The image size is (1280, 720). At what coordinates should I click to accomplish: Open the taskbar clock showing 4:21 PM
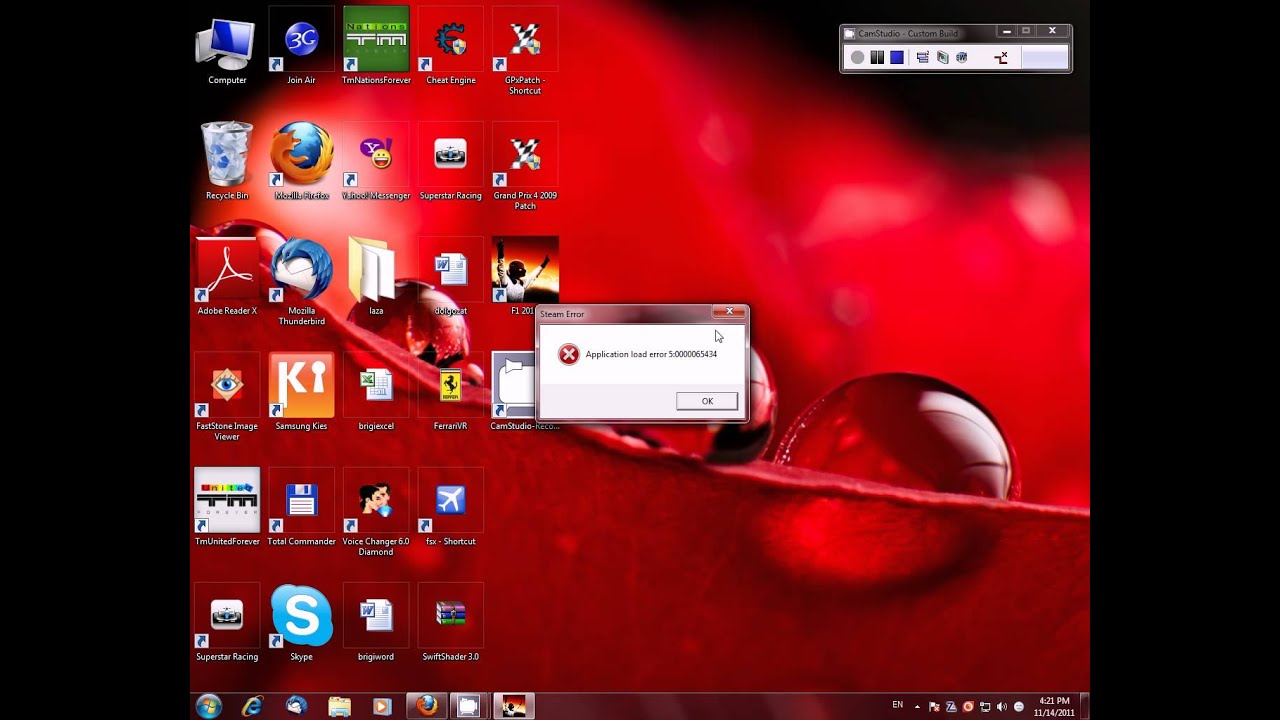(x=1054, y=706)
